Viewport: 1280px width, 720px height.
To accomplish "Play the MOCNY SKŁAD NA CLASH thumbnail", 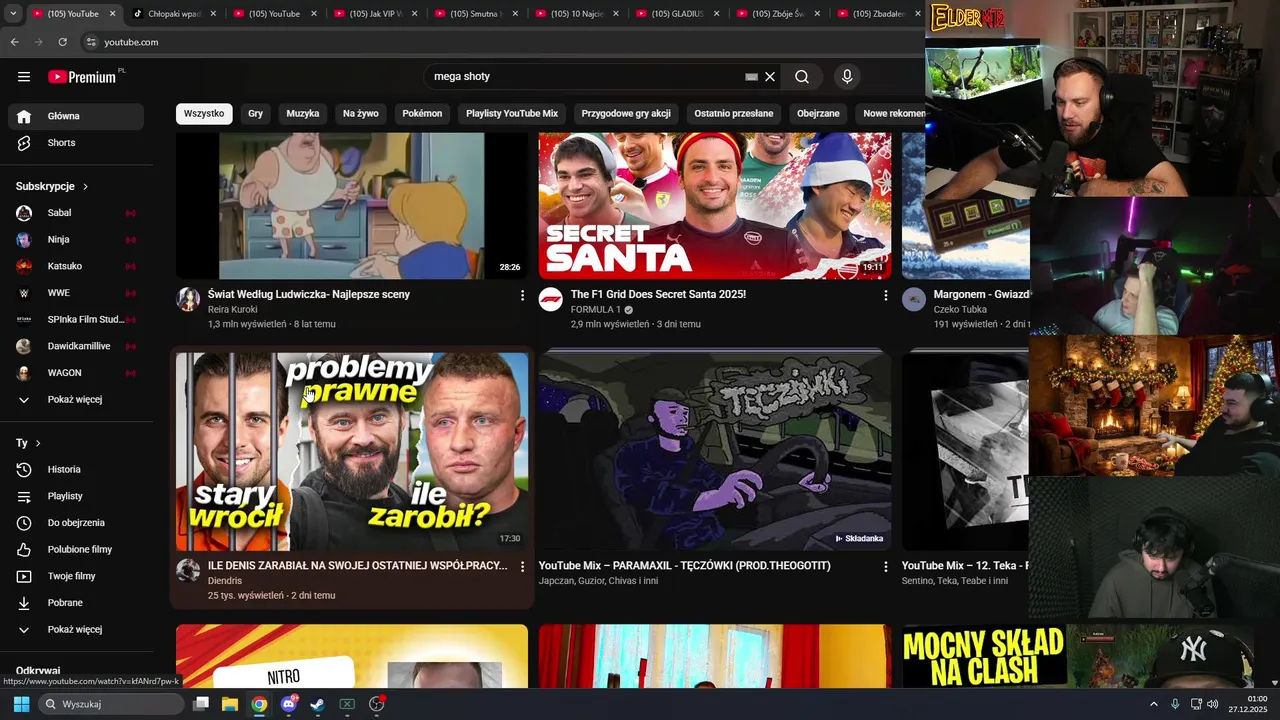I will point(1078,656).
